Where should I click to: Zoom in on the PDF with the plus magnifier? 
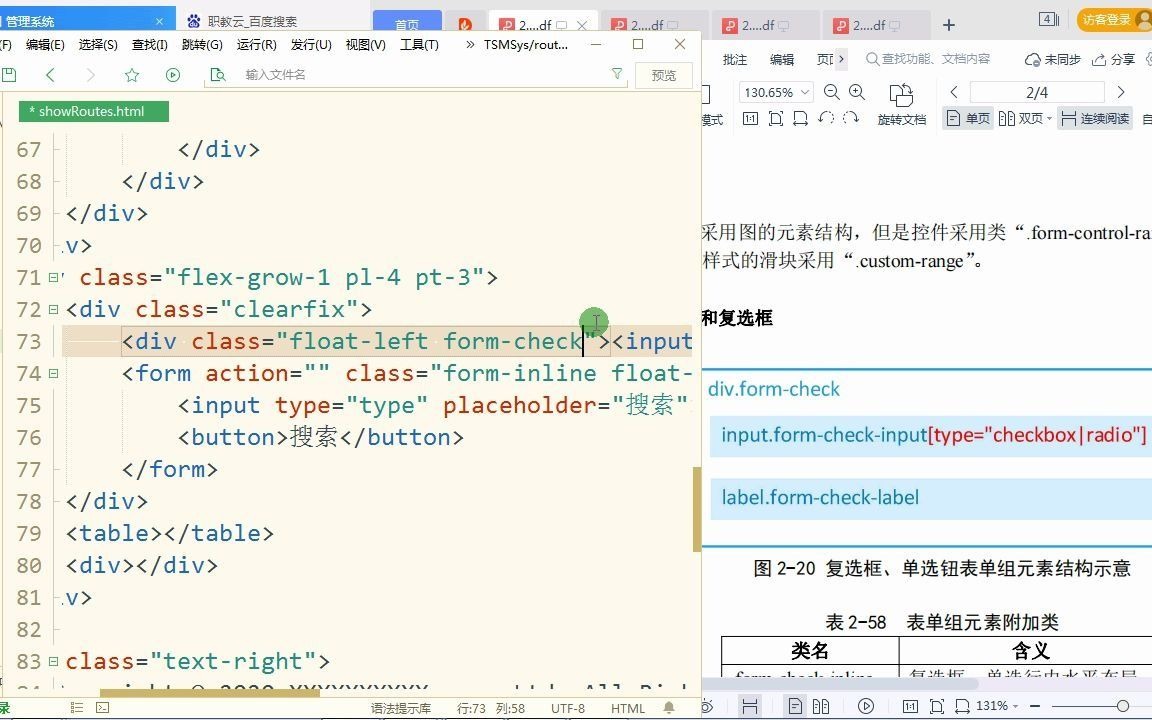tap(857, 91)
